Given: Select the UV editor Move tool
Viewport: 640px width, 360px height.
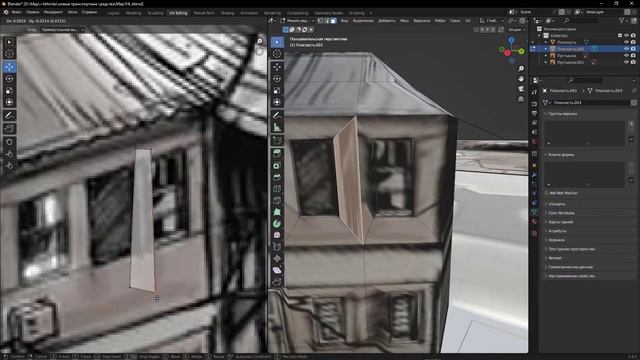Looking at the screenshot, I should (9, 67).
